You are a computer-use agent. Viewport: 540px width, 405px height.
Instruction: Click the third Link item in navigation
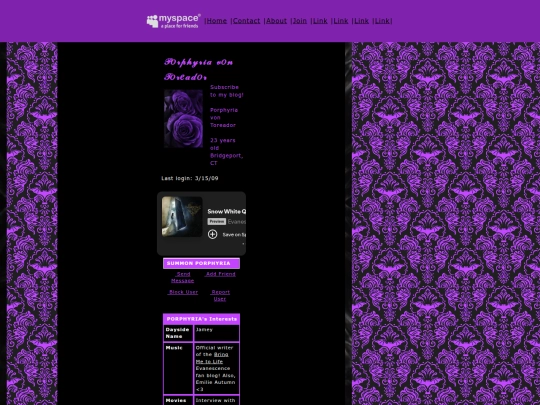(x=362, y=21)
